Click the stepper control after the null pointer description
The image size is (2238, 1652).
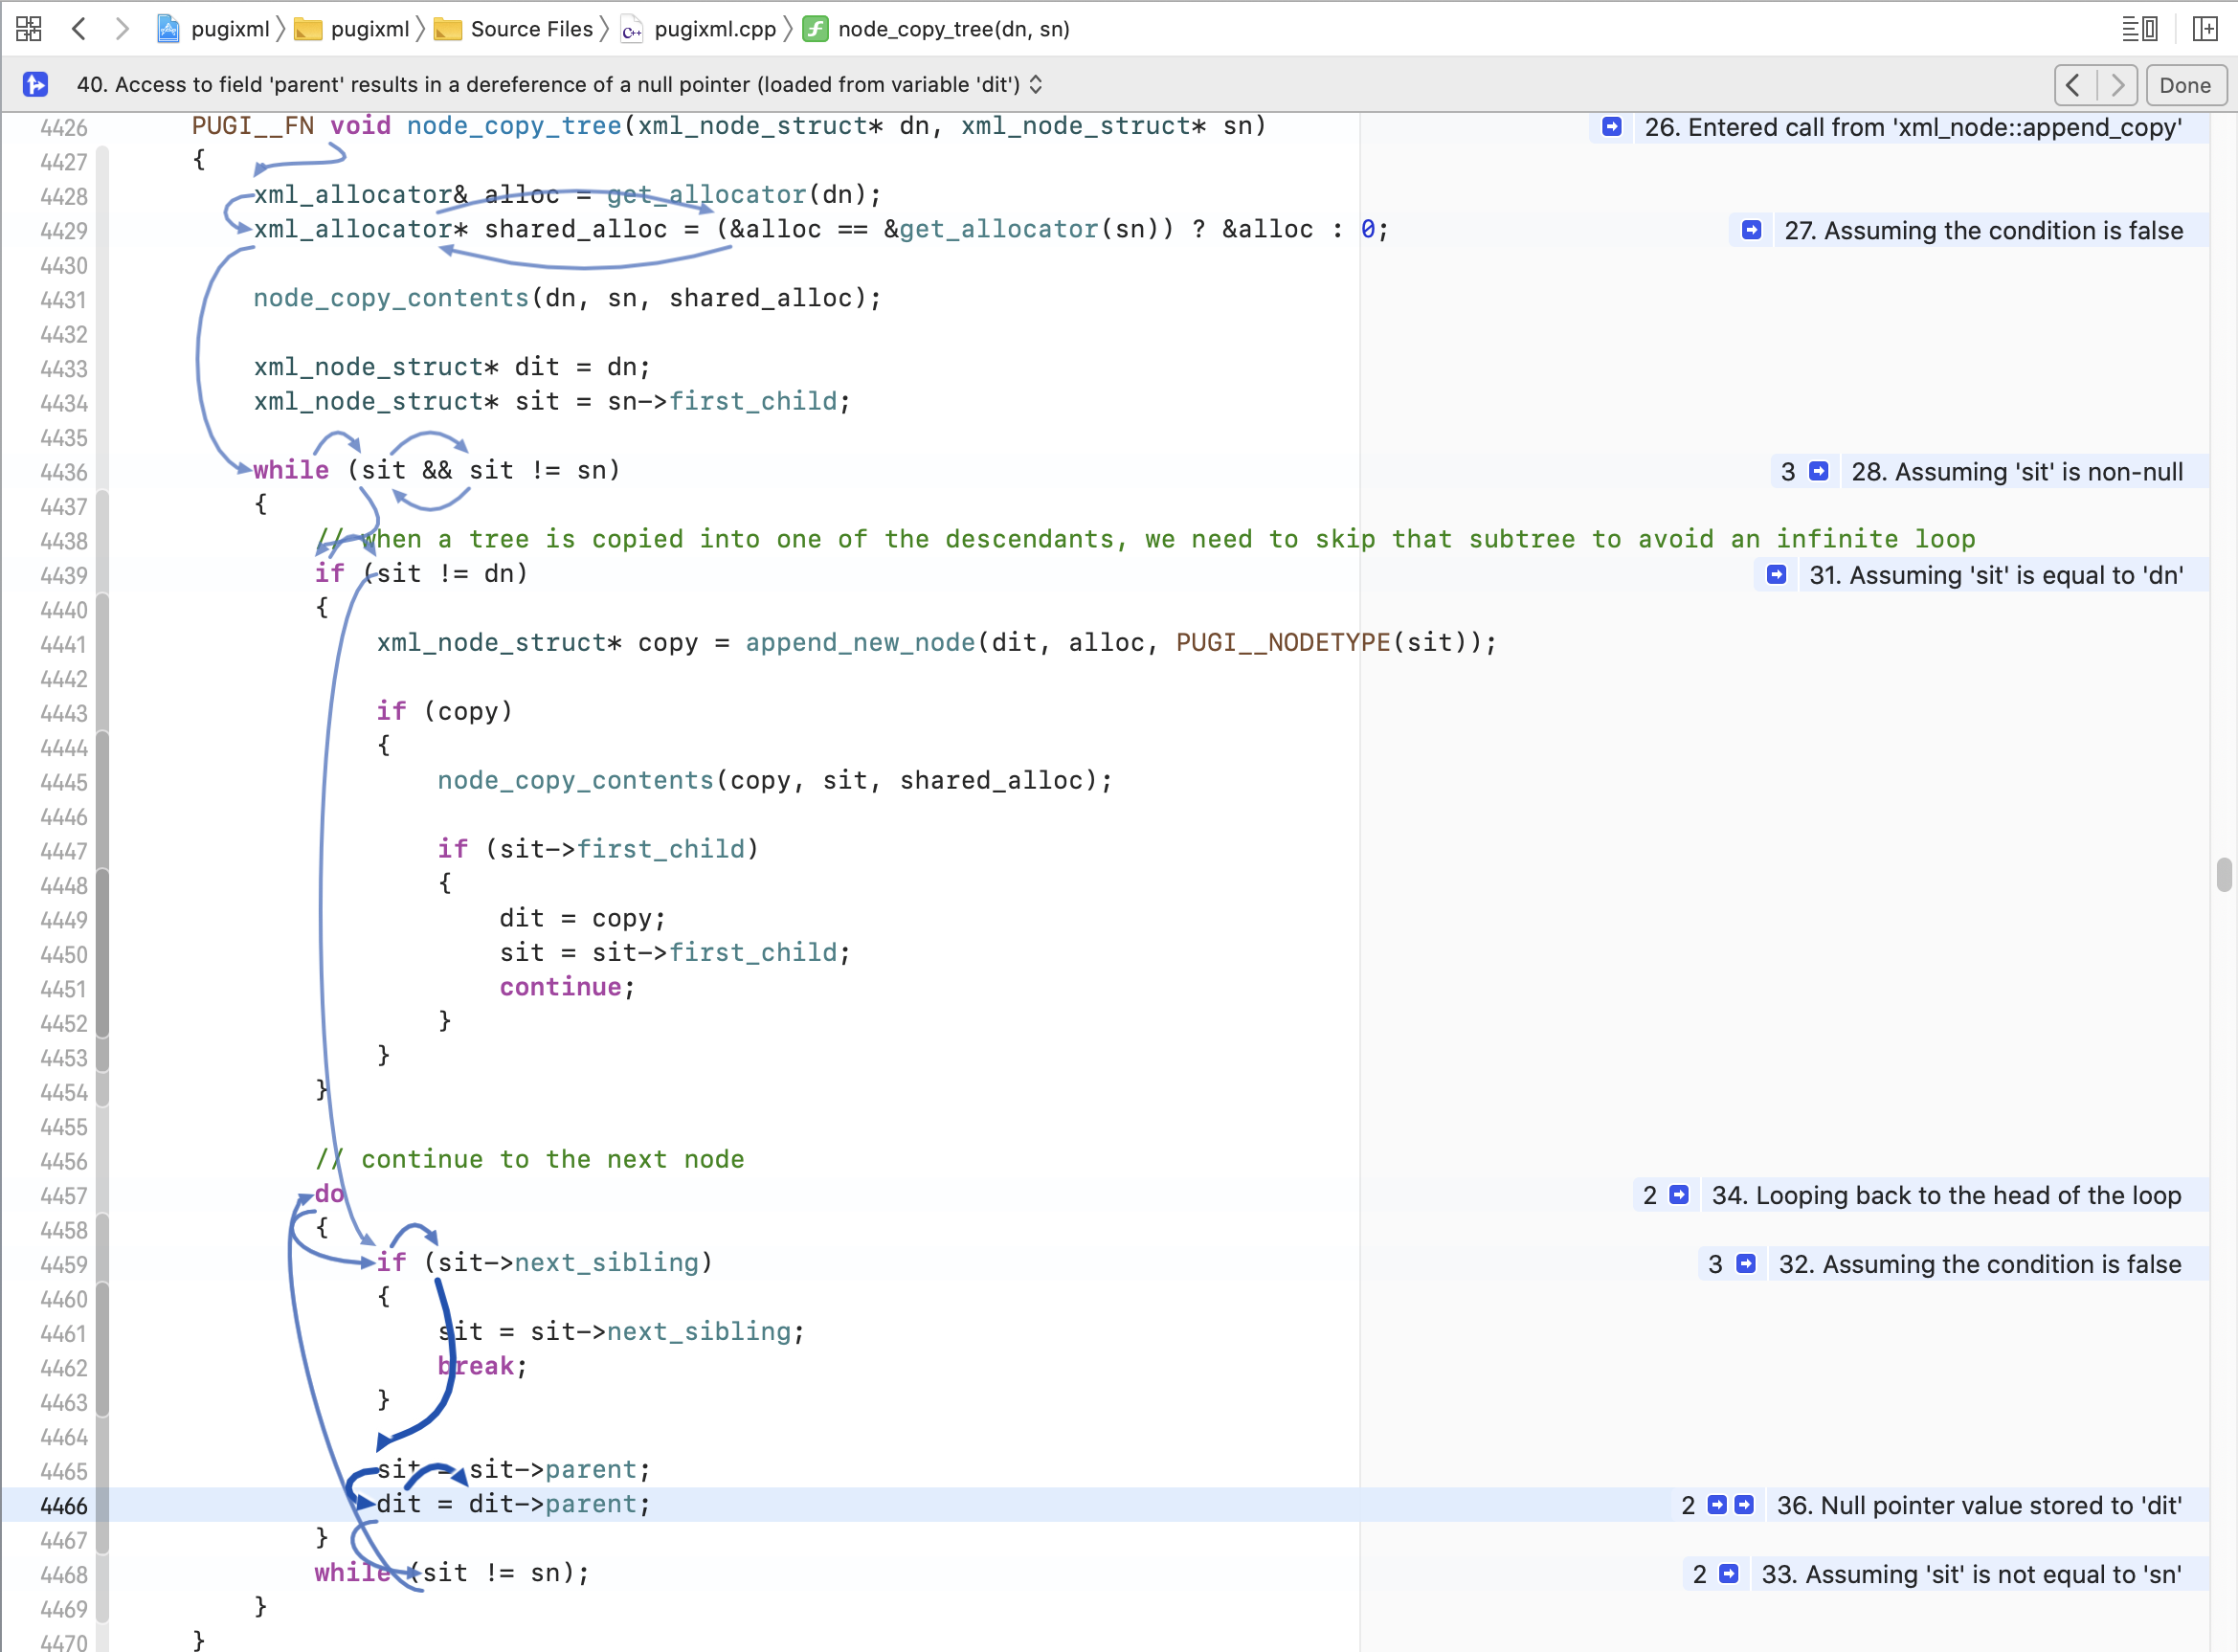coord(1037,85)
